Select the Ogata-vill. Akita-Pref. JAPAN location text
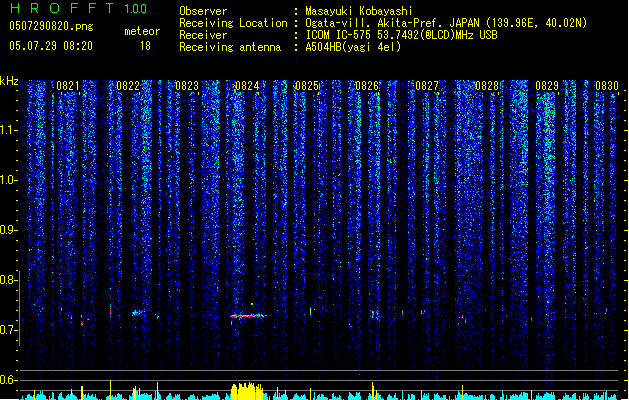 coord(446,23)
